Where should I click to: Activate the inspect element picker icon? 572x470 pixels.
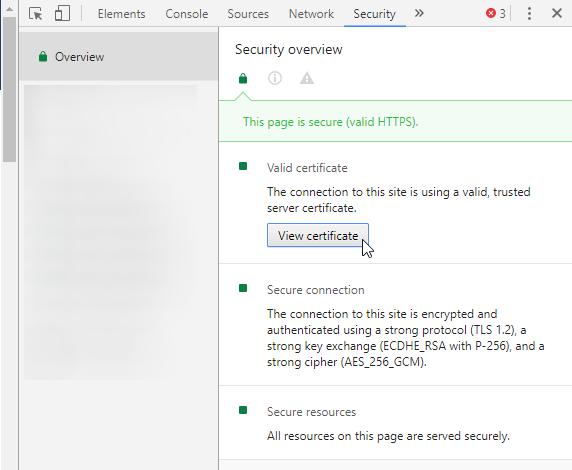click(x=35, y=14)
